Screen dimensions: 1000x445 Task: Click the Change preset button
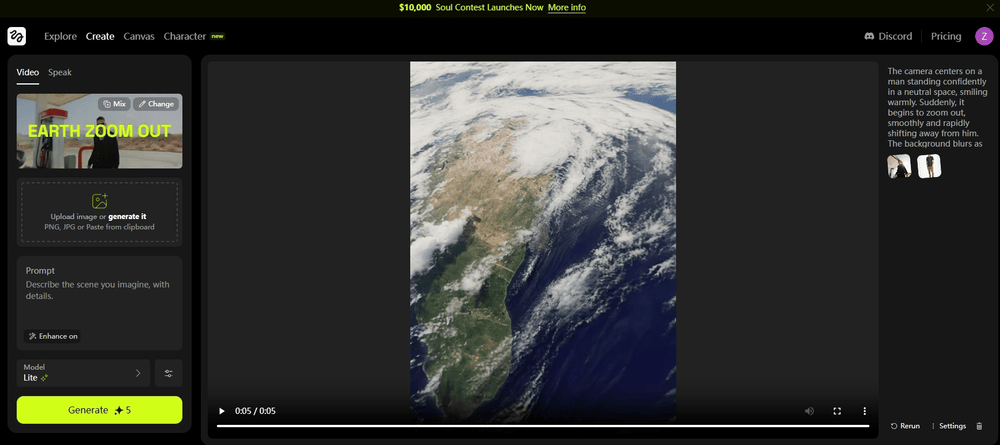point(156,104)
